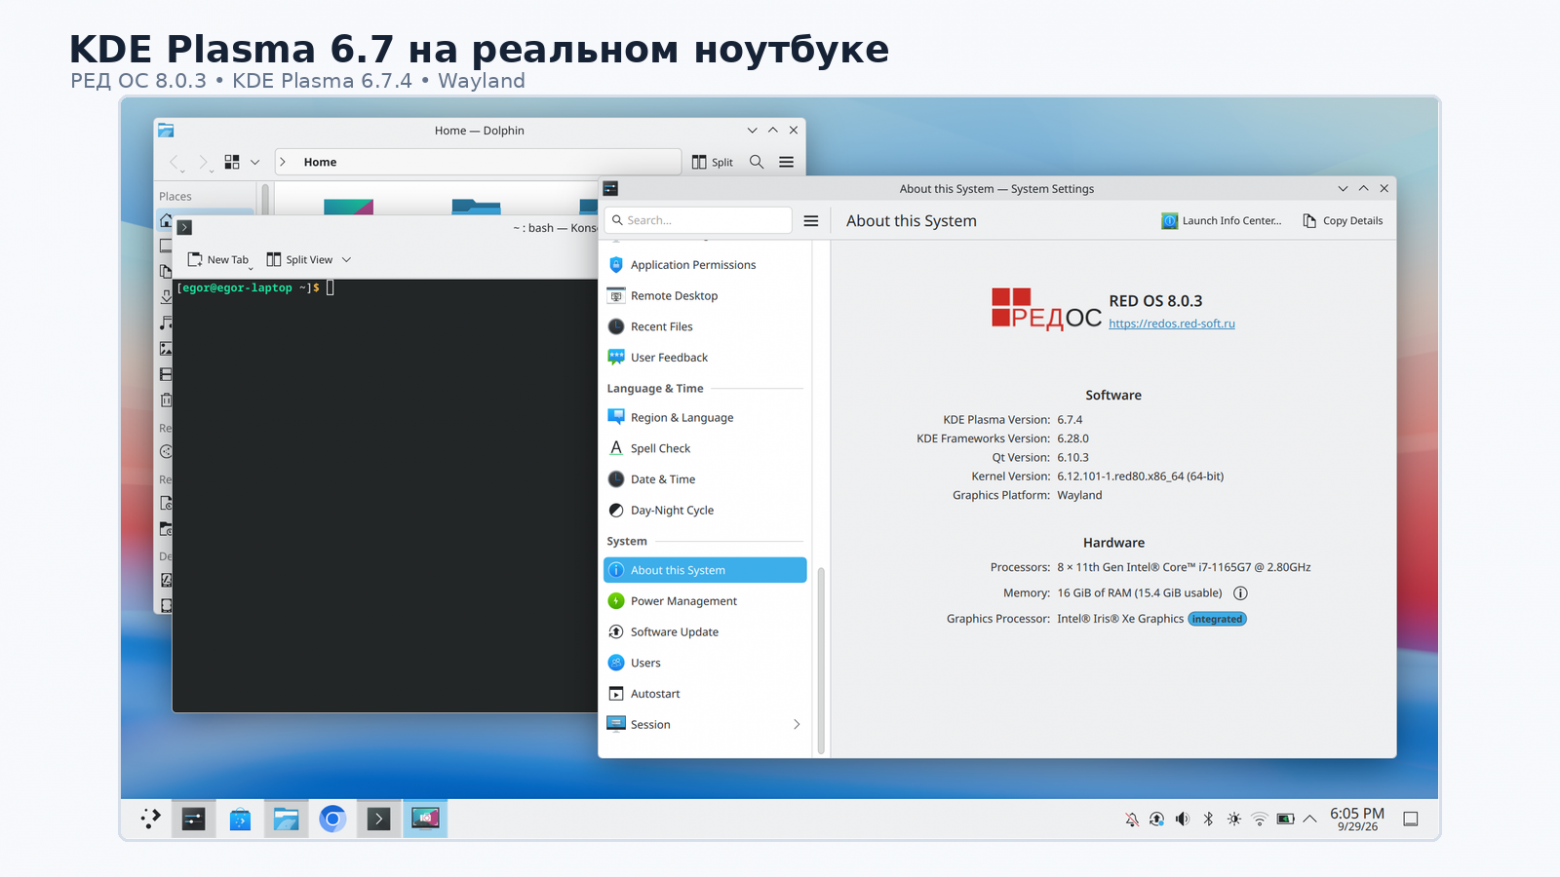Open Software Update settings

point(705,632)
